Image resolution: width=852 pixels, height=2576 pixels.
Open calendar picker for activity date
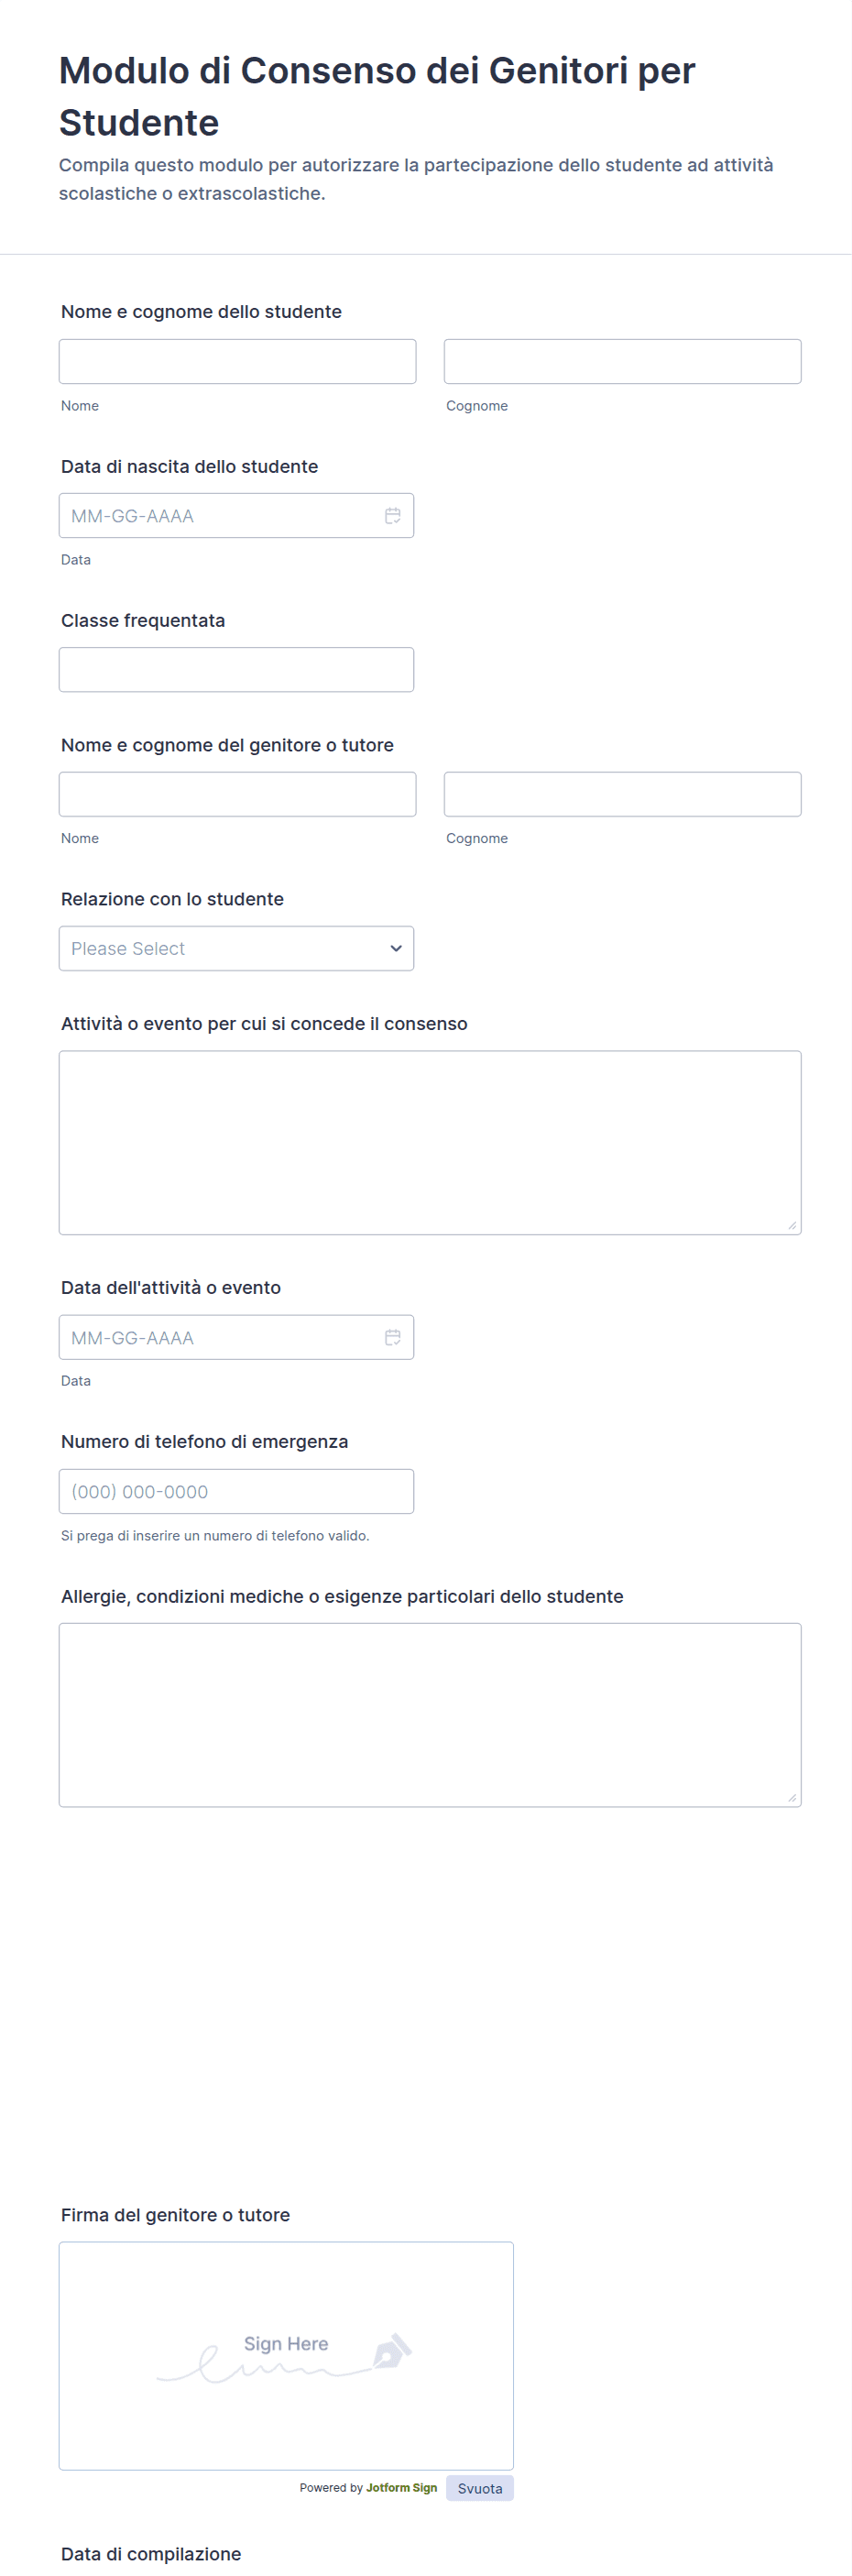click(x=393, y=1337)
